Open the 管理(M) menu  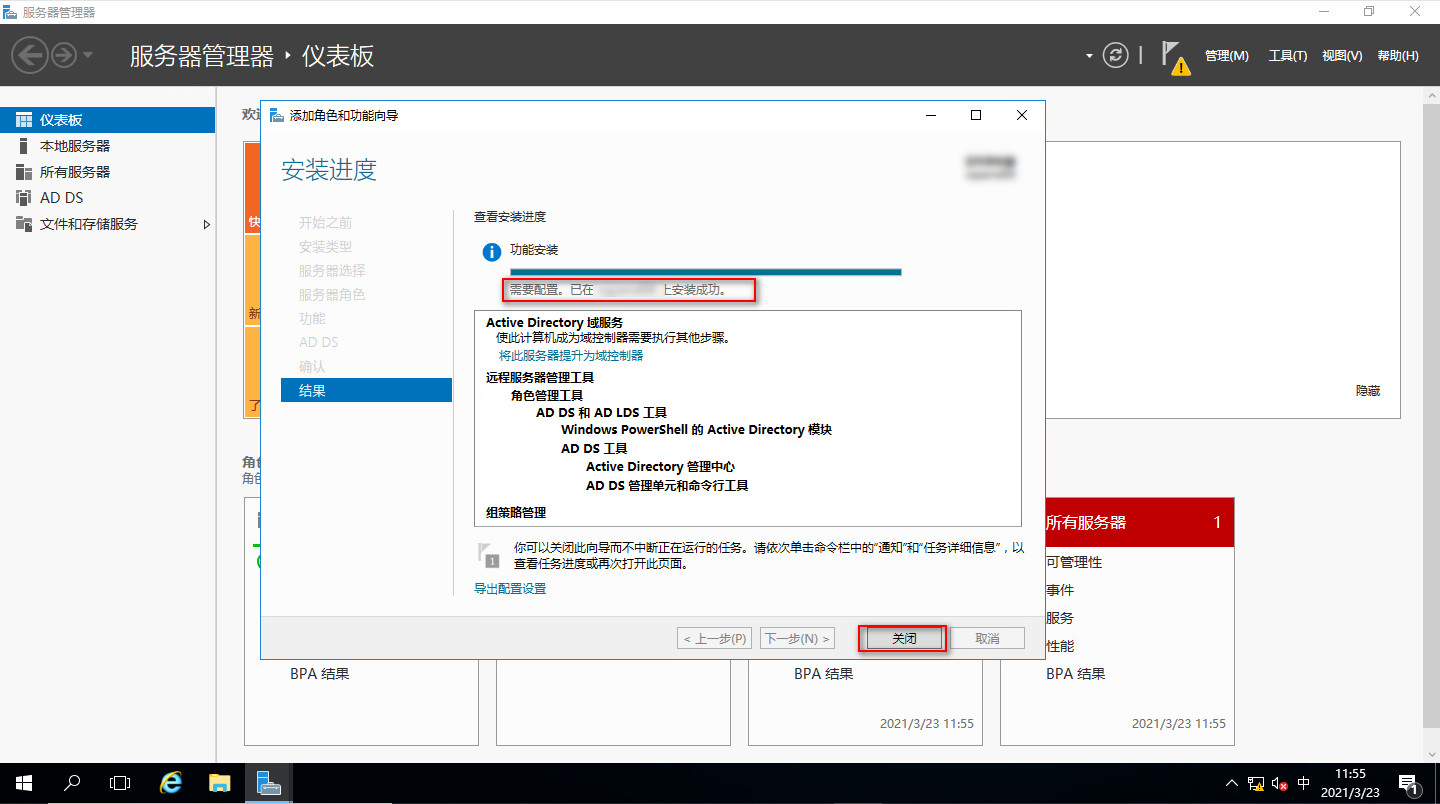[1227, 56]
